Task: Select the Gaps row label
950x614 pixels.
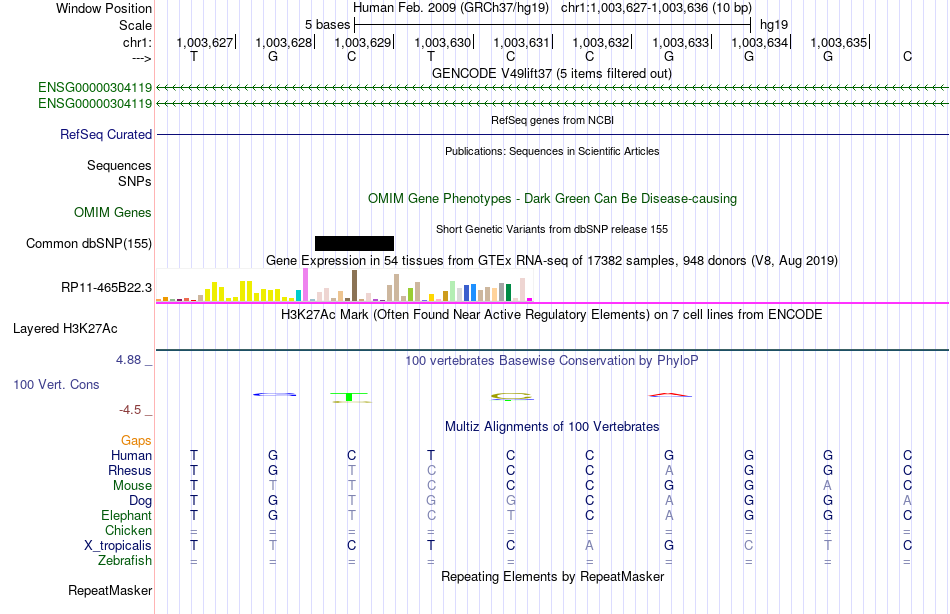Action: (x=136, y=440)
